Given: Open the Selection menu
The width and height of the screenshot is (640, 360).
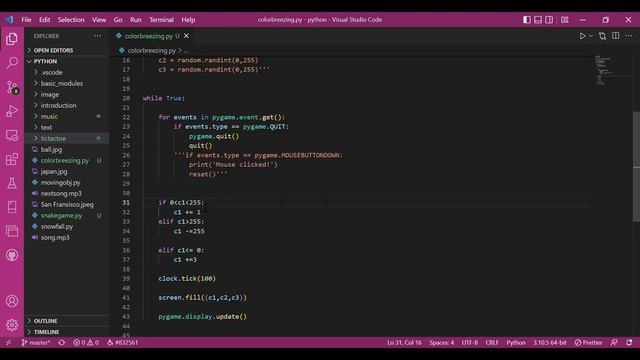Looking at the screenshot, I should pyautogui.click(x=71, y=20).
